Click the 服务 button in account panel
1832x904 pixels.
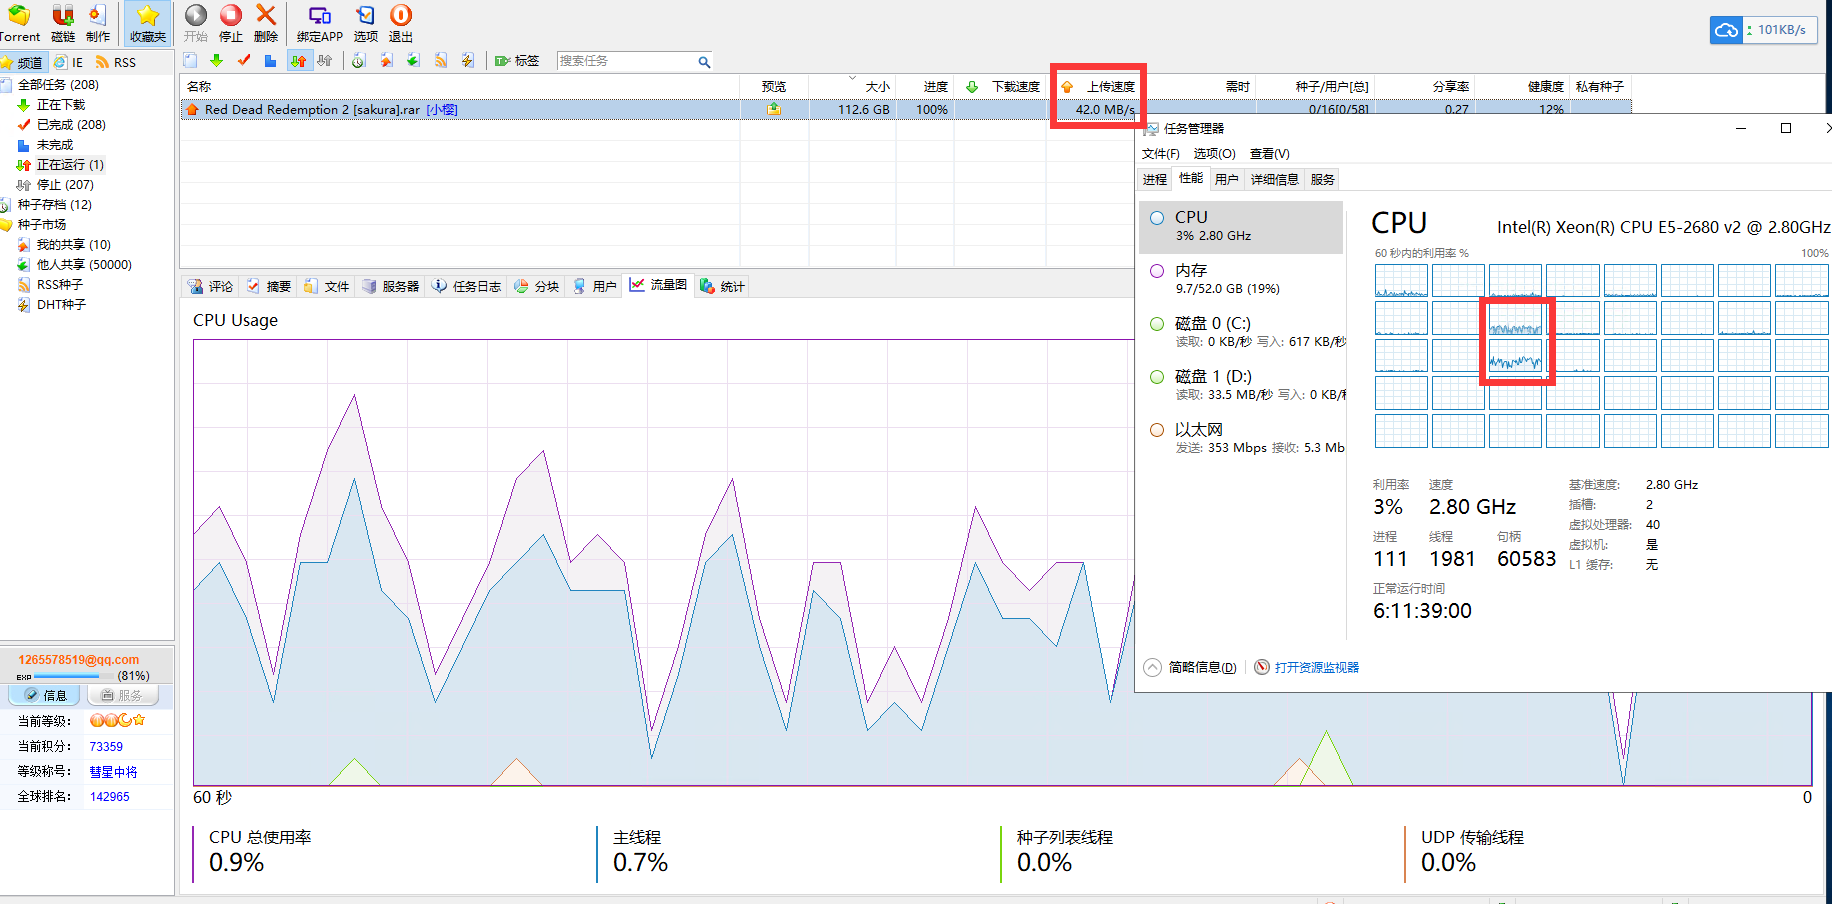point(123,695)
